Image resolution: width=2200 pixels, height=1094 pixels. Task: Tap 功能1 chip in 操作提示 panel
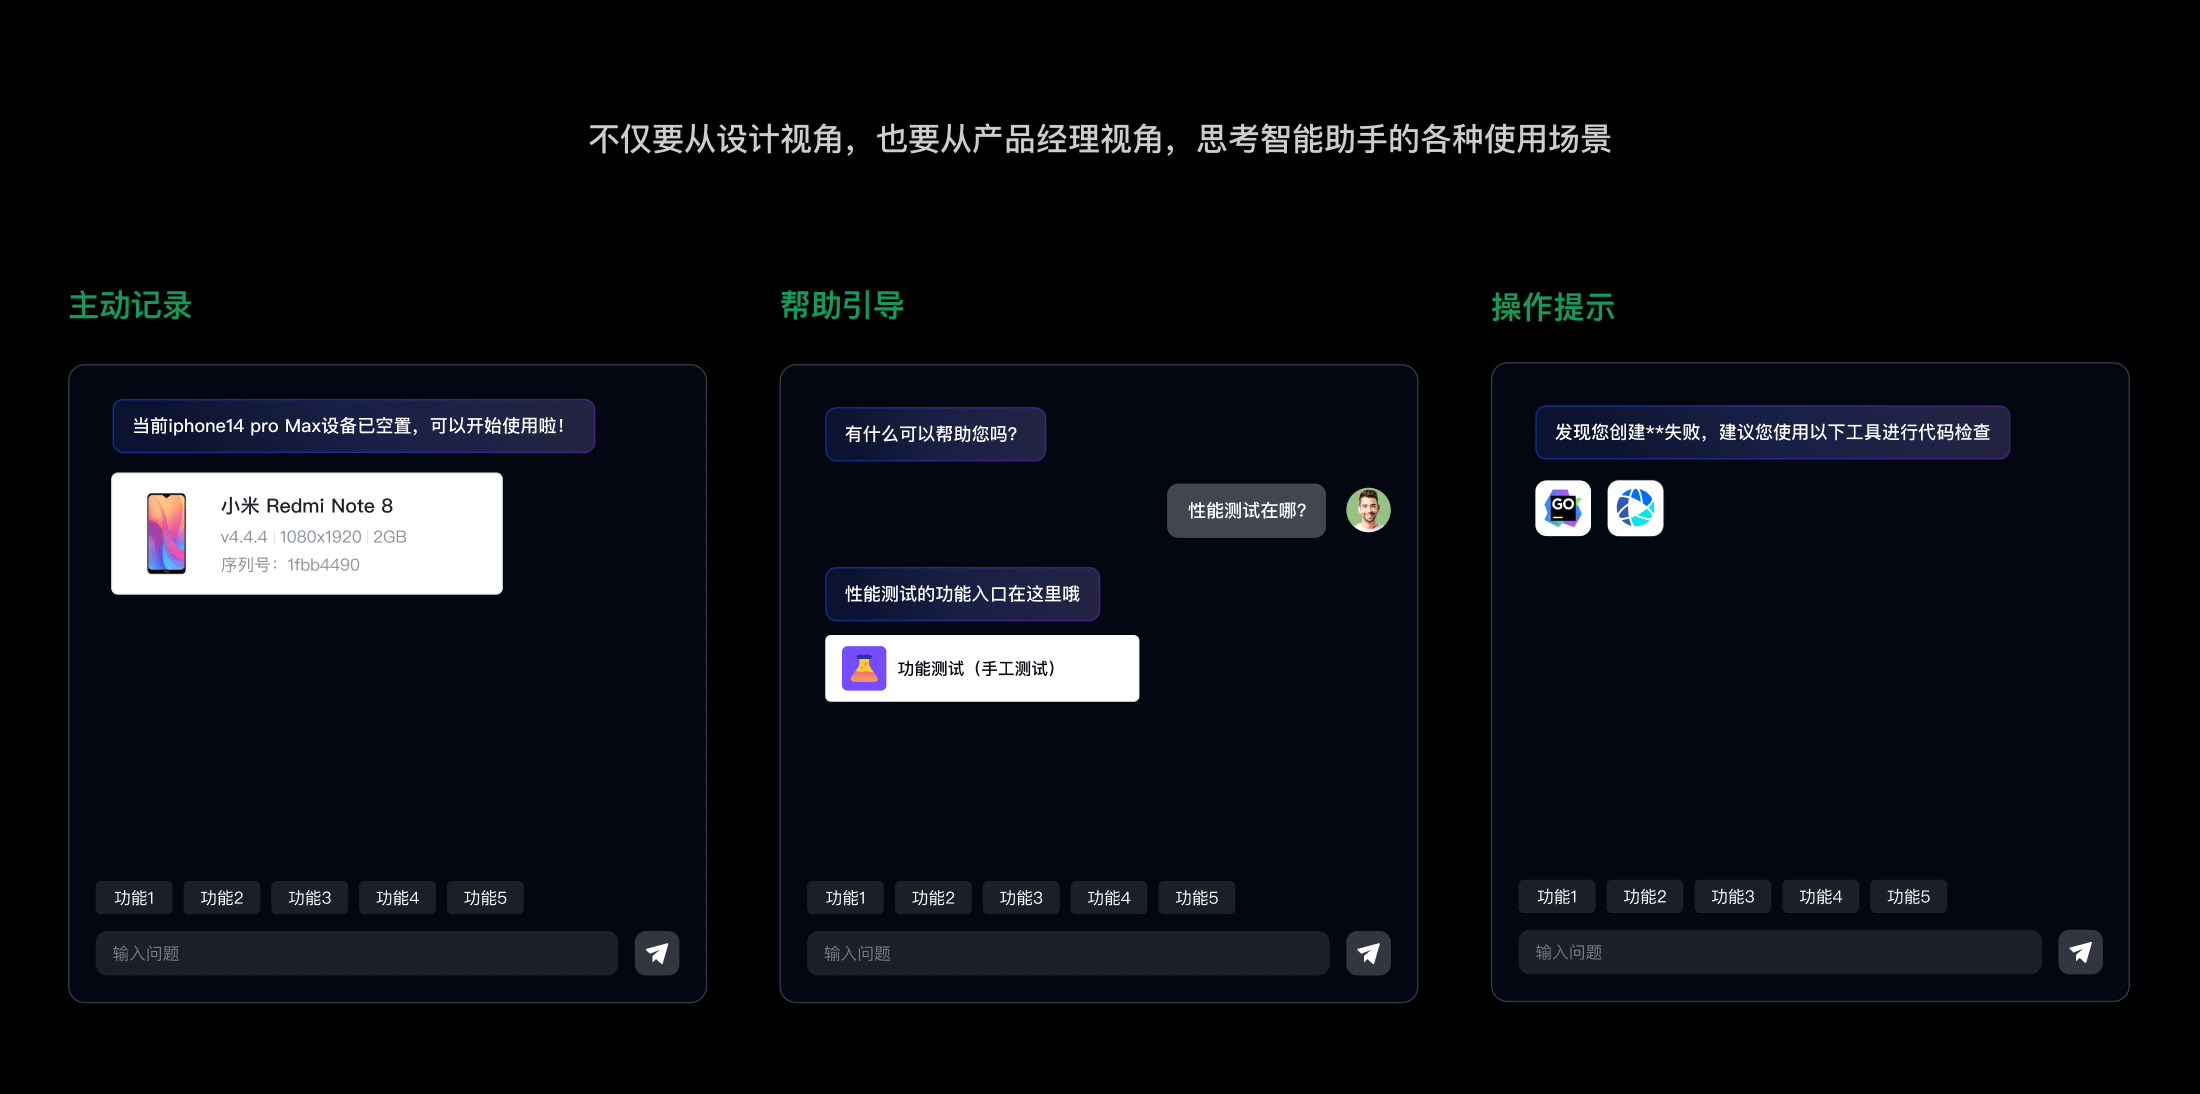tap(1557, 897)
